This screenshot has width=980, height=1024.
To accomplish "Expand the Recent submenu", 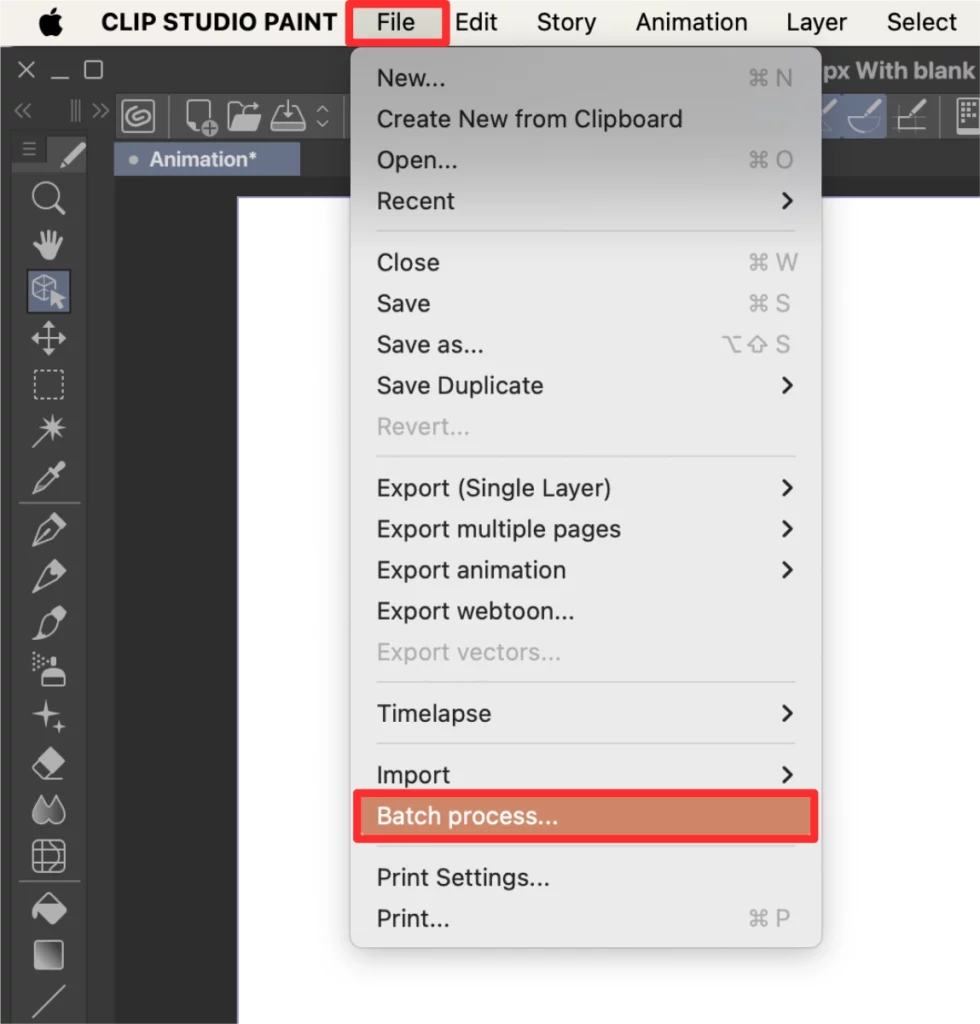I will tap(586, 201).
